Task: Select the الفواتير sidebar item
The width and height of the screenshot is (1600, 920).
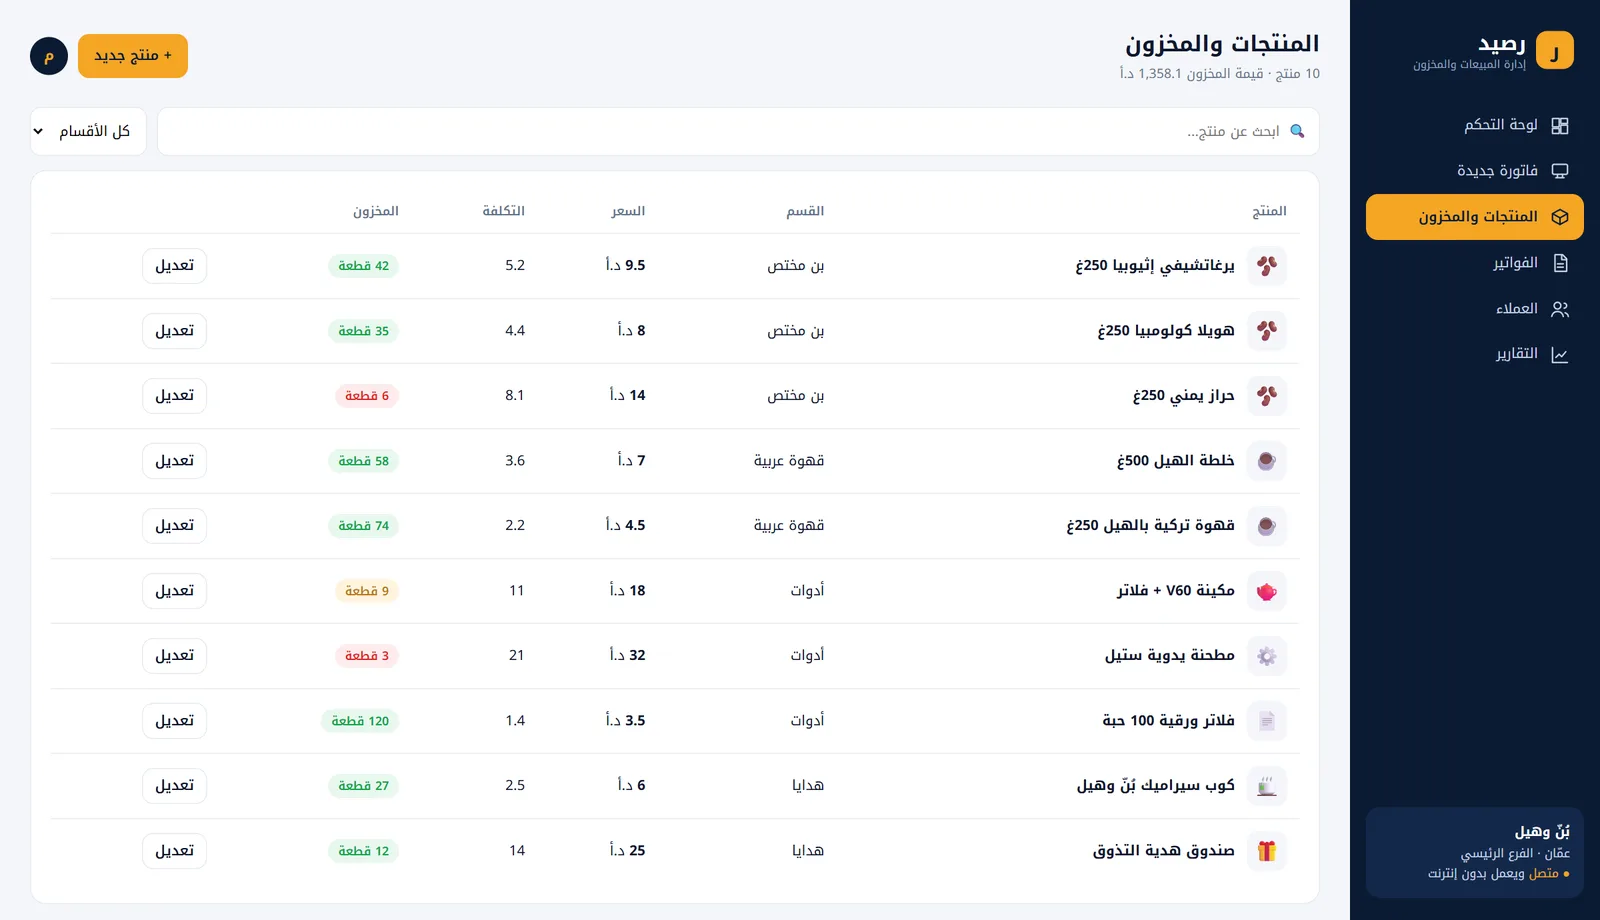Action: click(x=1474, y=263)
